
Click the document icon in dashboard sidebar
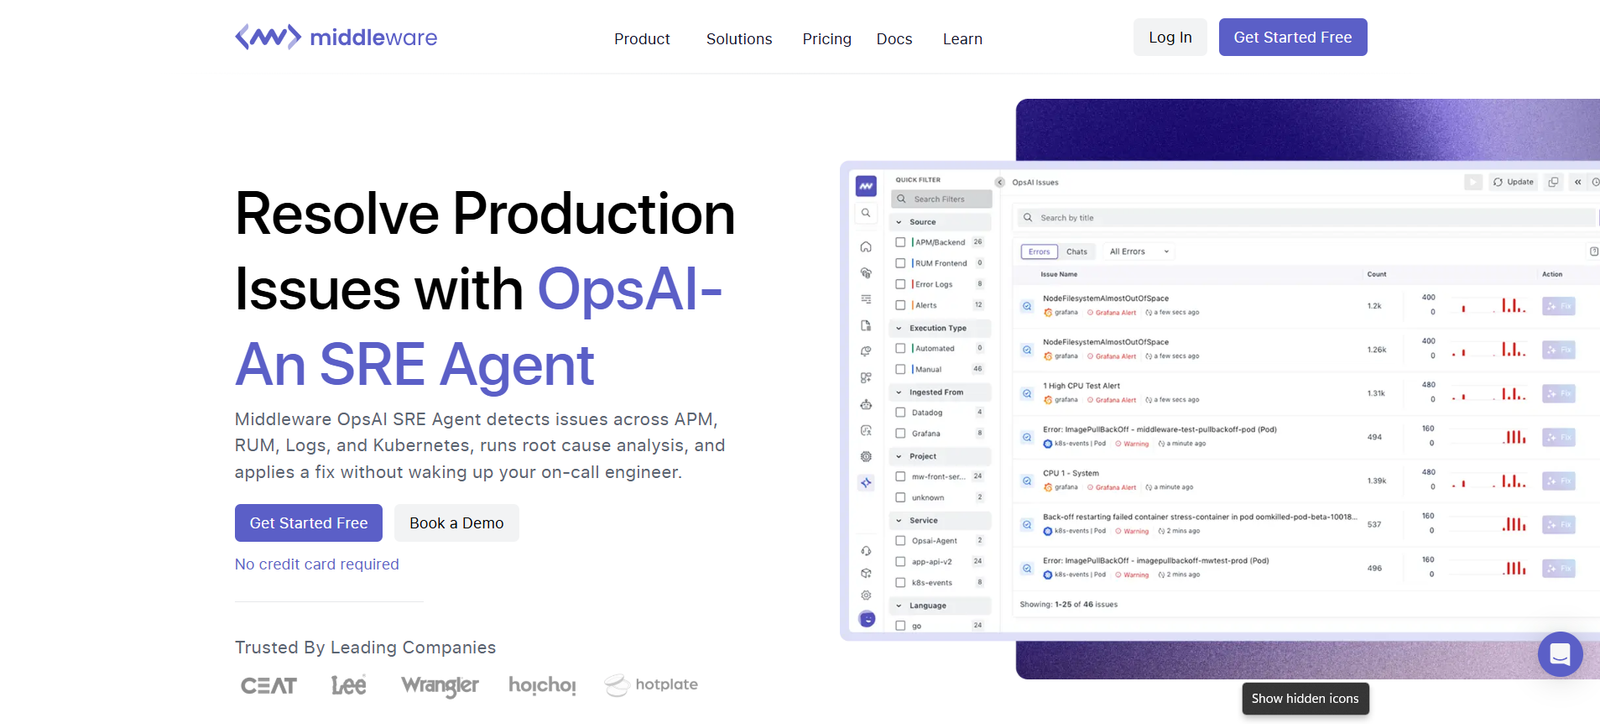point(866,326)
